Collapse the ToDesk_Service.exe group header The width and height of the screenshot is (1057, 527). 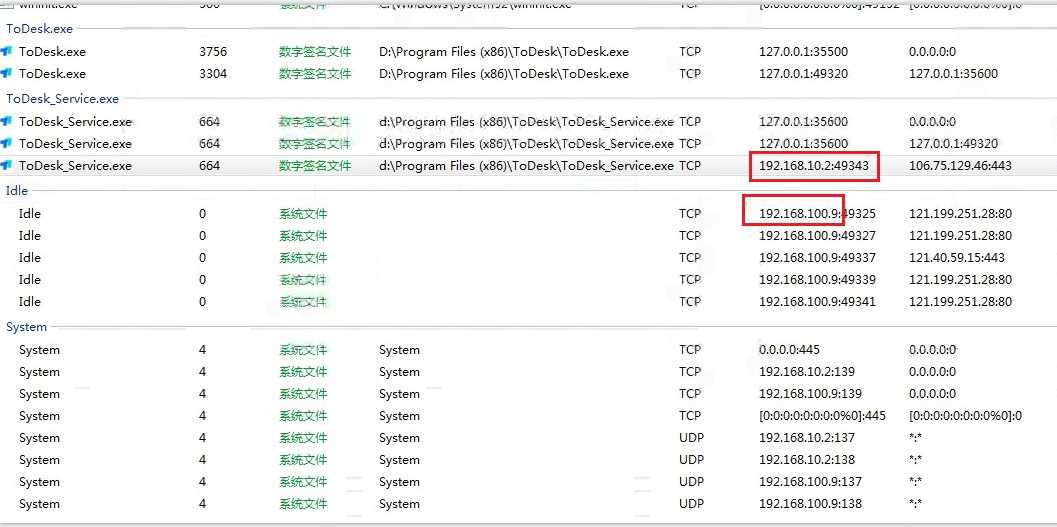(x=62, y=99)
